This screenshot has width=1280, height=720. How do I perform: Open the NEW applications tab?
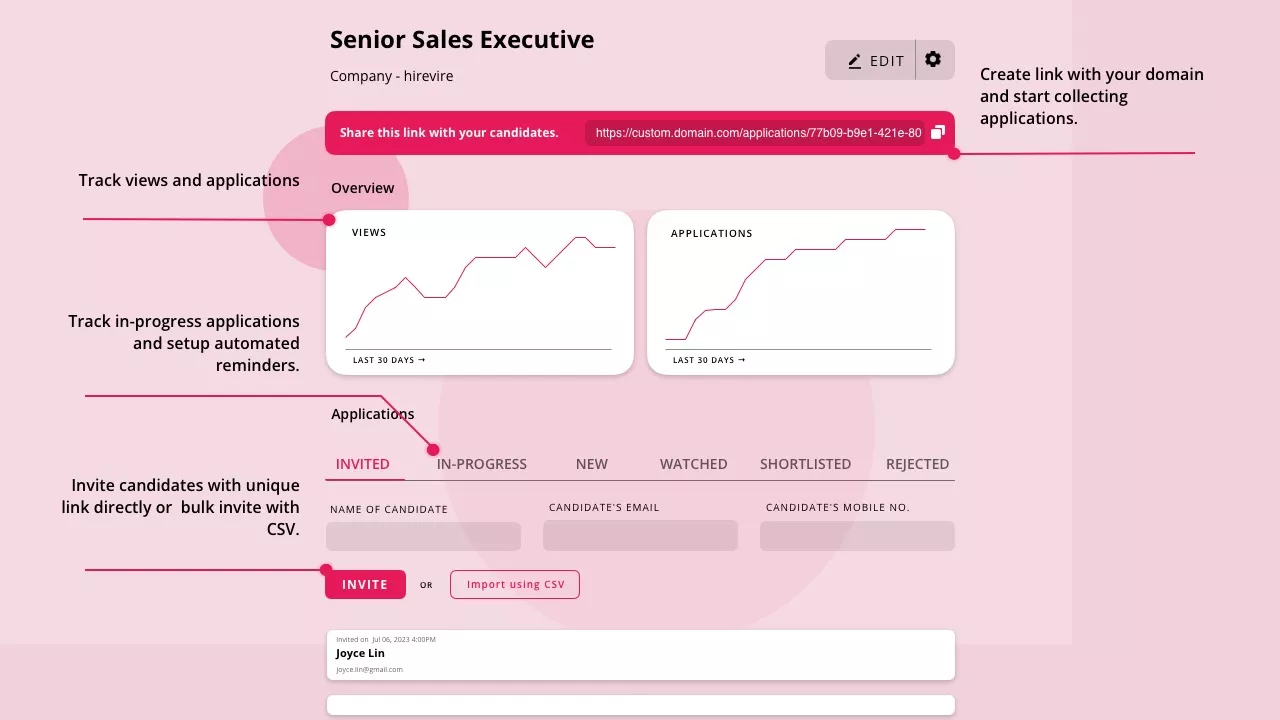592,464
